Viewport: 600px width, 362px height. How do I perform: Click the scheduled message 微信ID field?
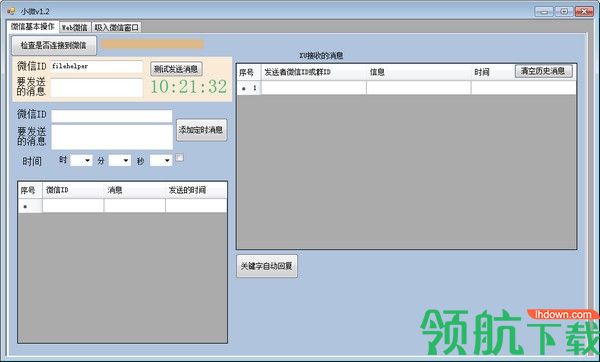point(112,116)
